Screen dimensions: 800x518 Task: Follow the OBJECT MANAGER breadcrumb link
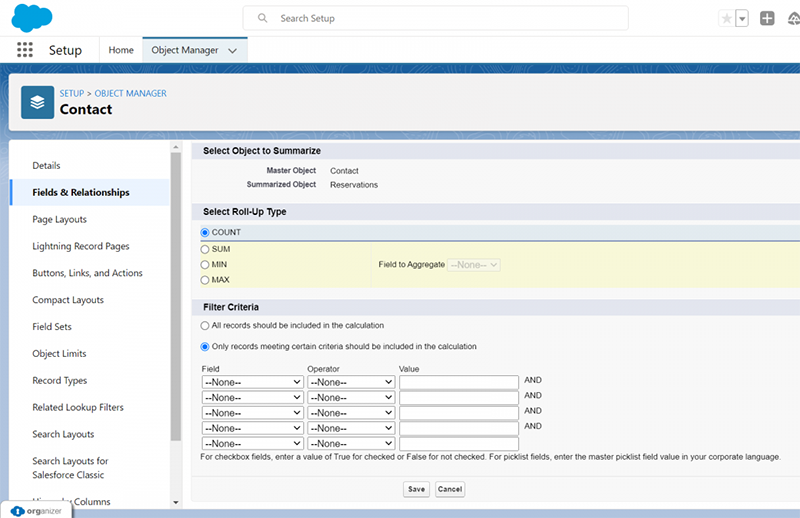point(131,93)
